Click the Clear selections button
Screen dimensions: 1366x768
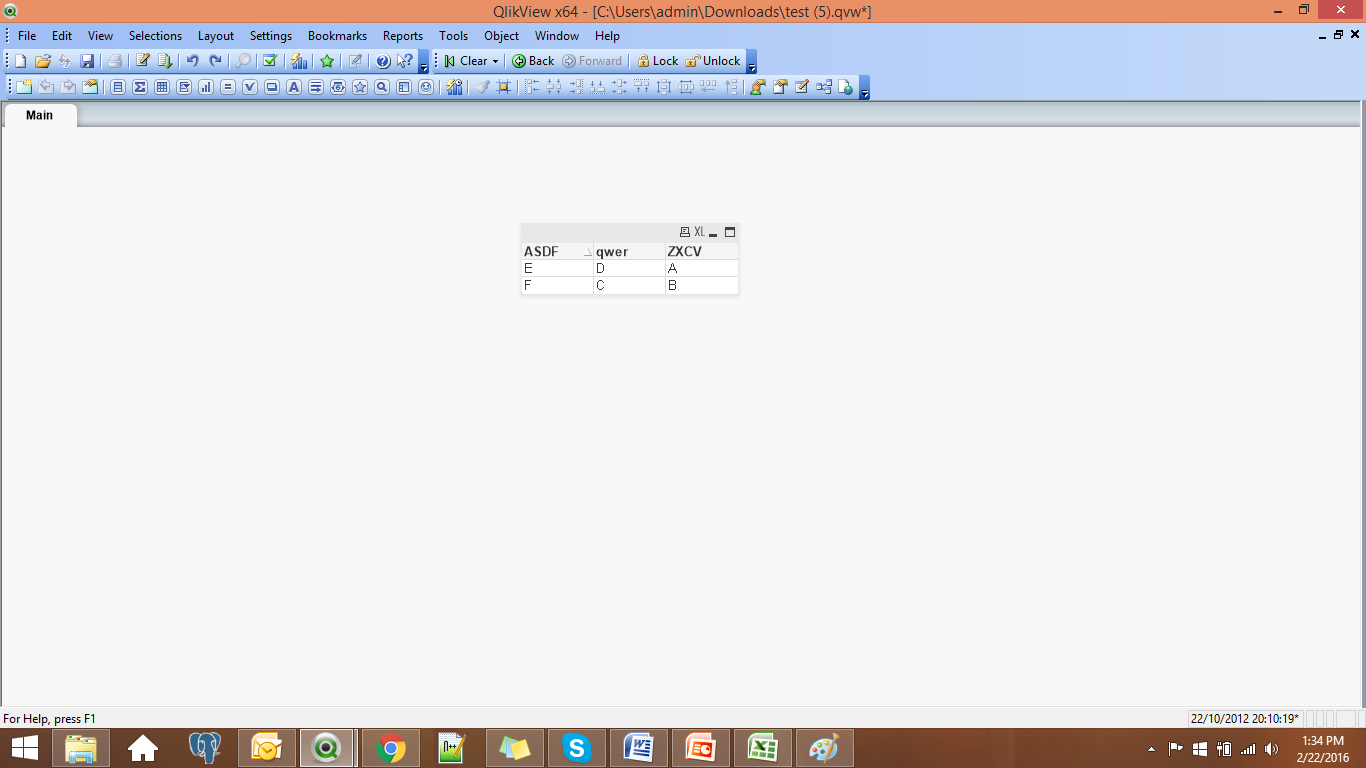(465, 61)
